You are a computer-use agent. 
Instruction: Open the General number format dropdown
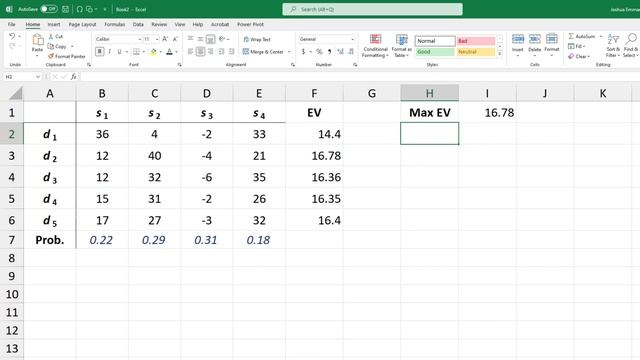(x=353, y=39)
